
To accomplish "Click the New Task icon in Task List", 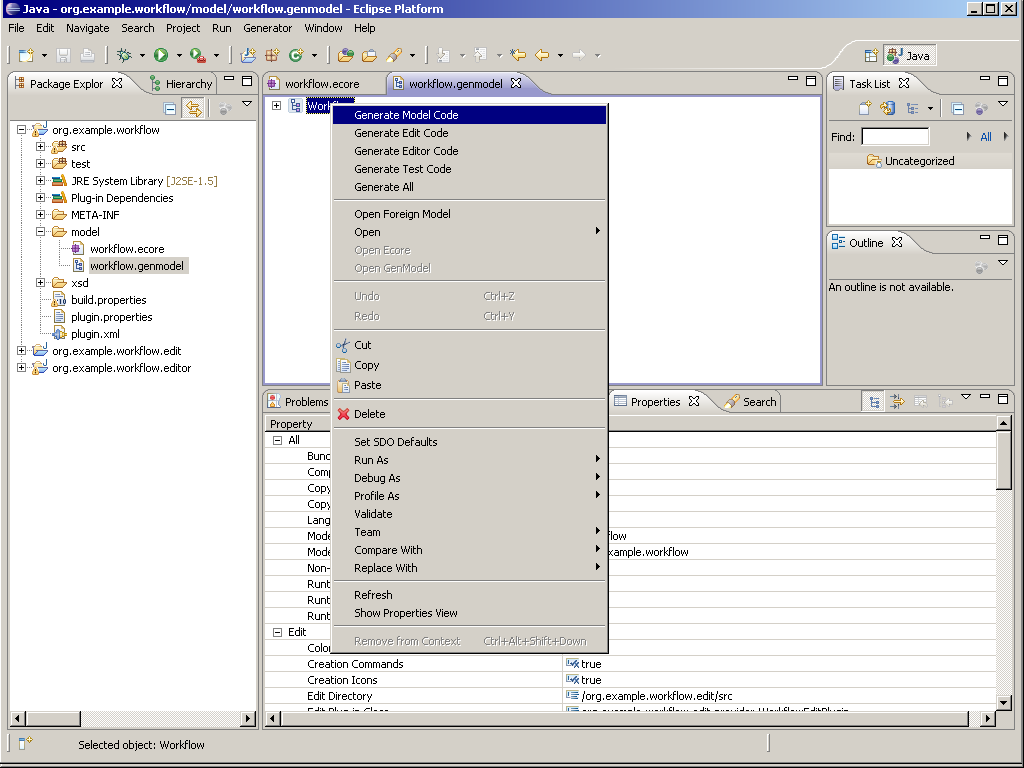I will tap(865, 109).
